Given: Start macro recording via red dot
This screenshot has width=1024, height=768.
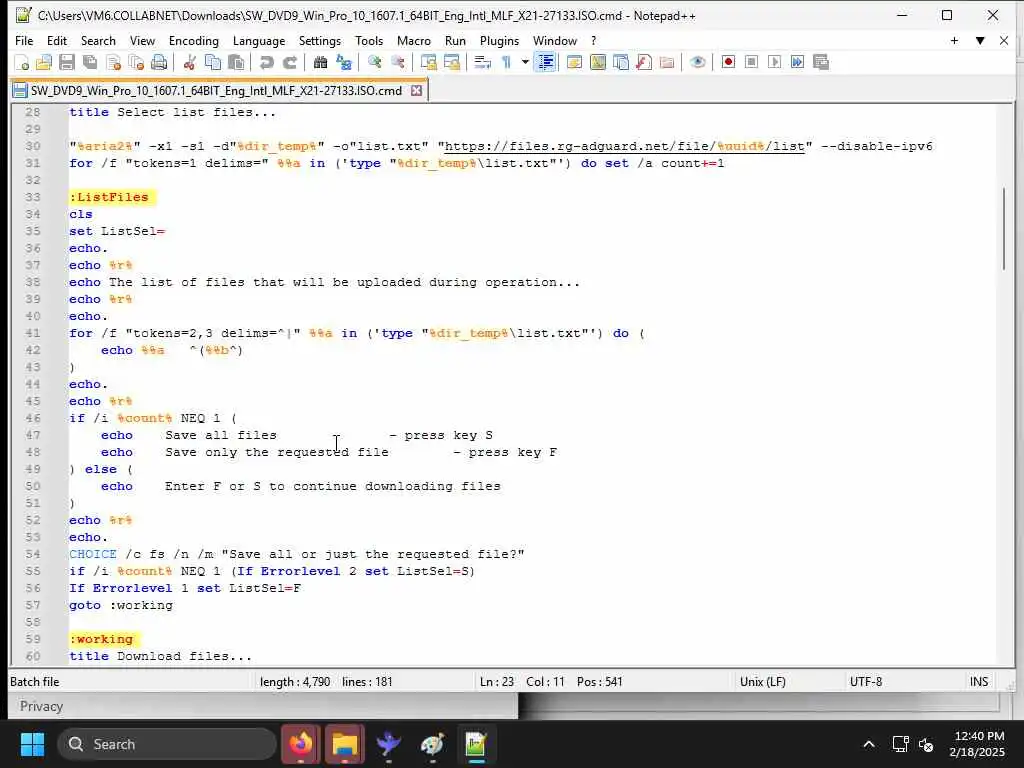Looking at the screenshot, I should point(728,63).
